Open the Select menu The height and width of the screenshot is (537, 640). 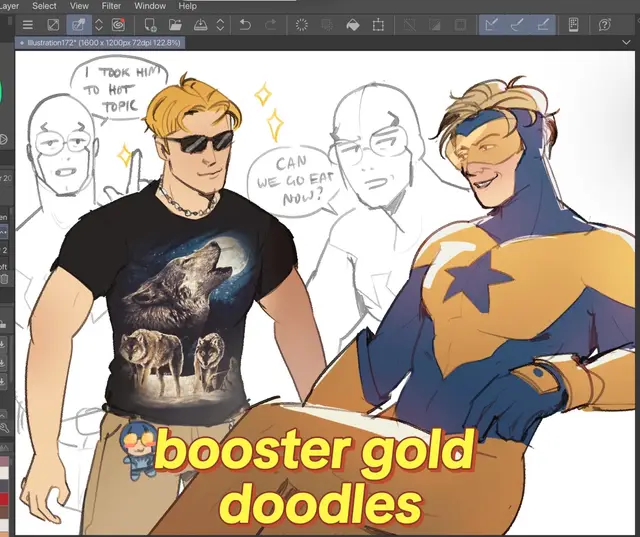(x=44, y=6)
